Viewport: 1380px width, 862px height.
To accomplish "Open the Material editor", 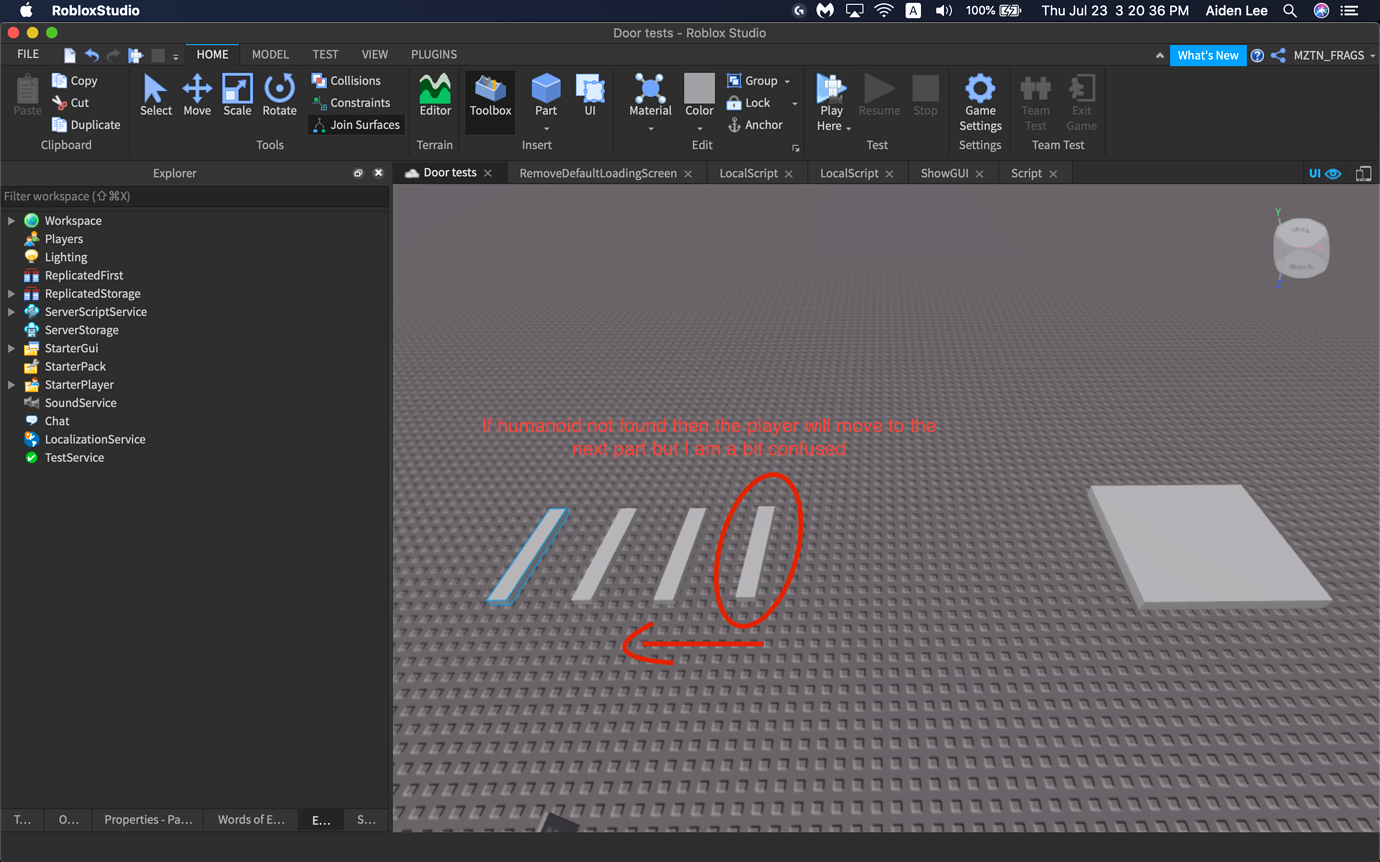I will pos(650,97).
